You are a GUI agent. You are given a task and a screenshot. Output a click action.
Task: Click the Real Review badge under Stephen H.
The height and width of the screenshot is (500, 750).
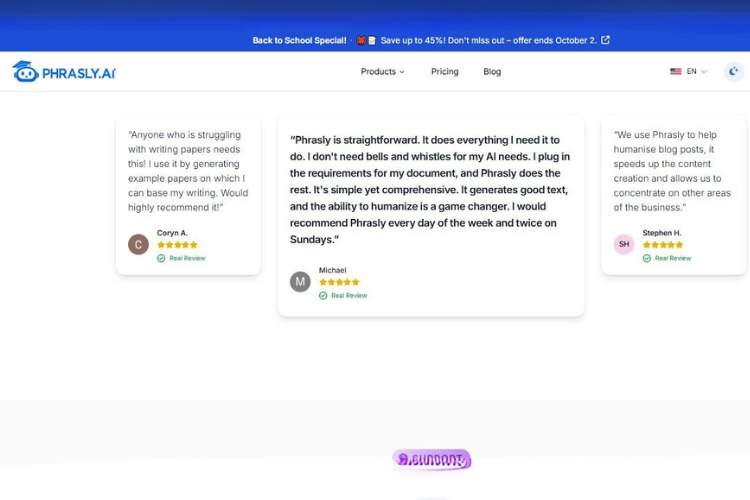[x=667, y=258]
